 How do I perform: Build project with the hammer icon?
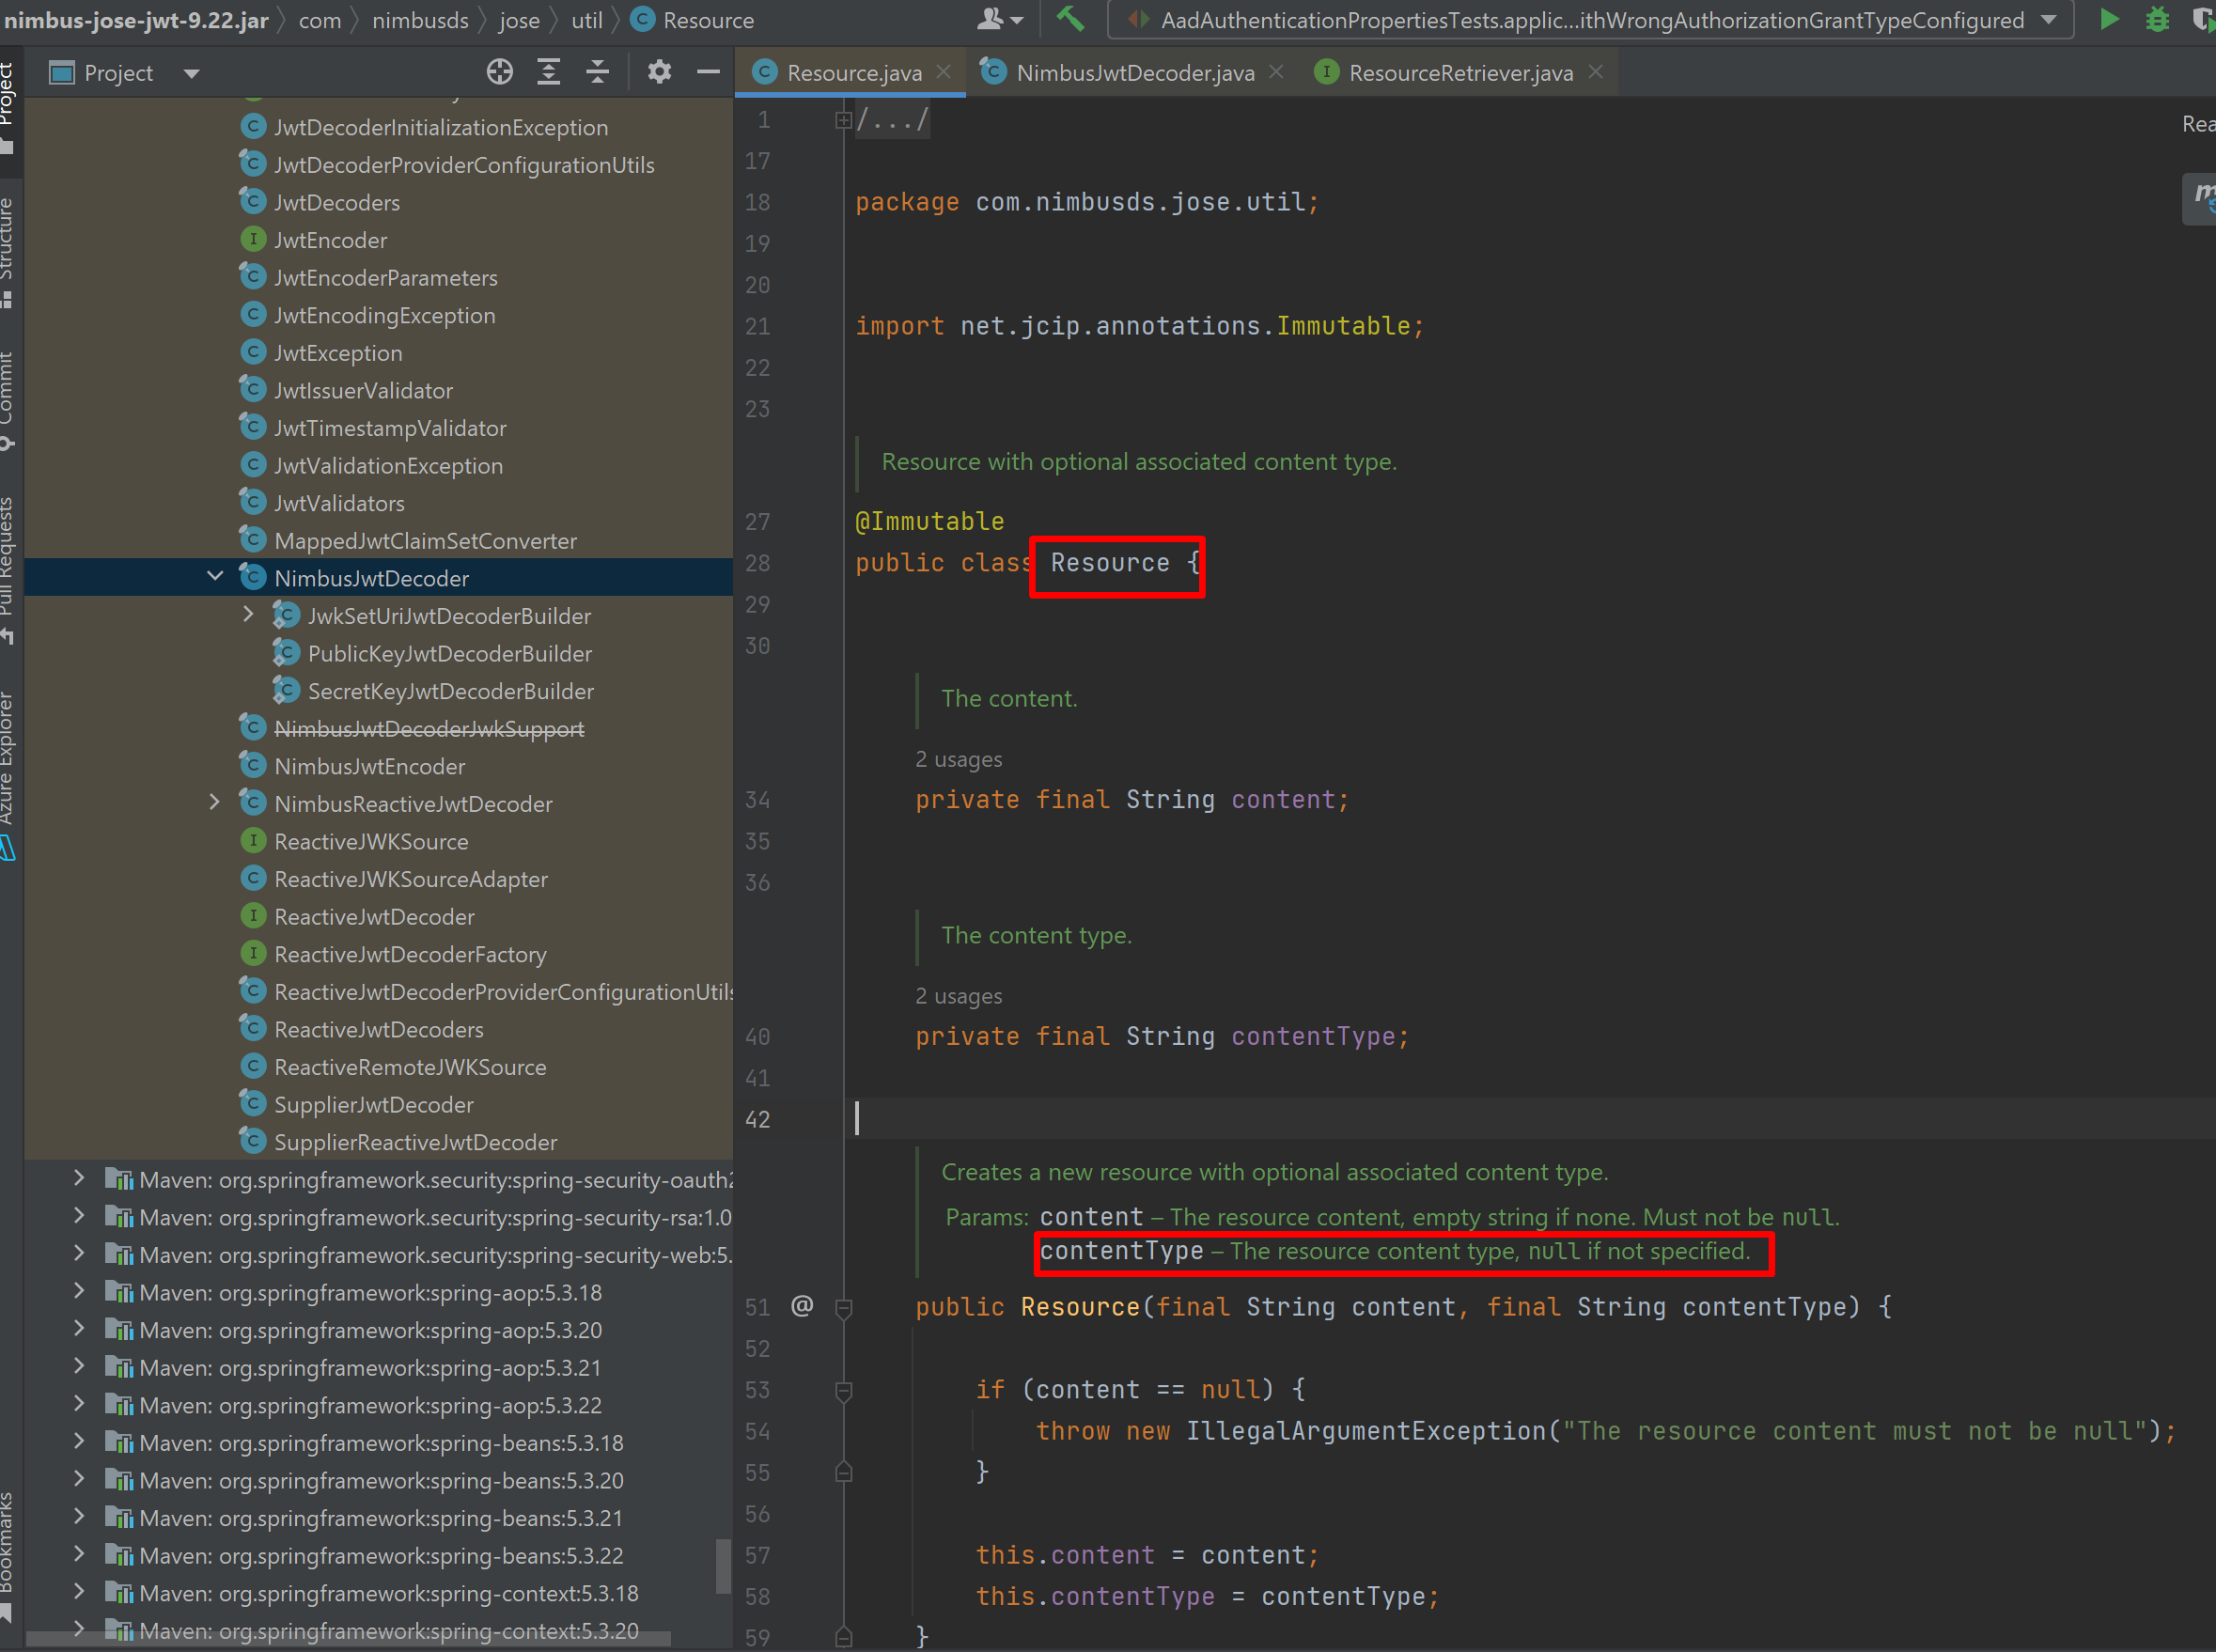(1070, 19)
